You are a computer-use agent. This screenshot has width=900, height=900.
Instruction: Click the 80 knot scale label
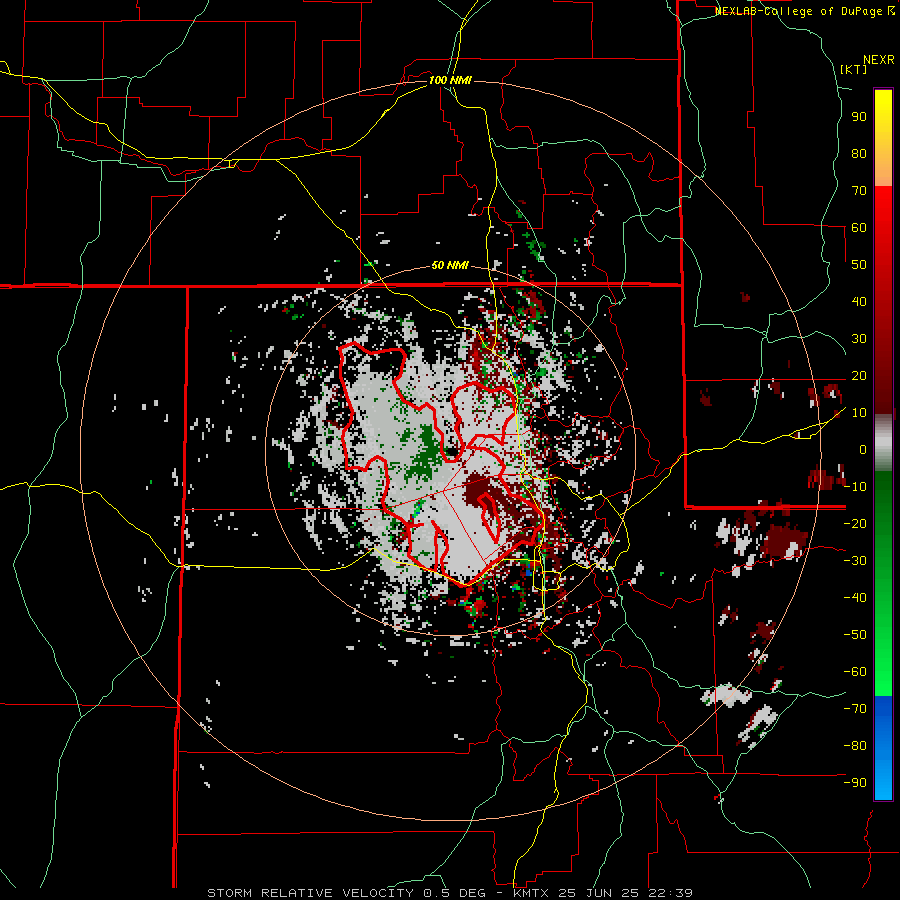pyautogui.click(x=859, y=153)
